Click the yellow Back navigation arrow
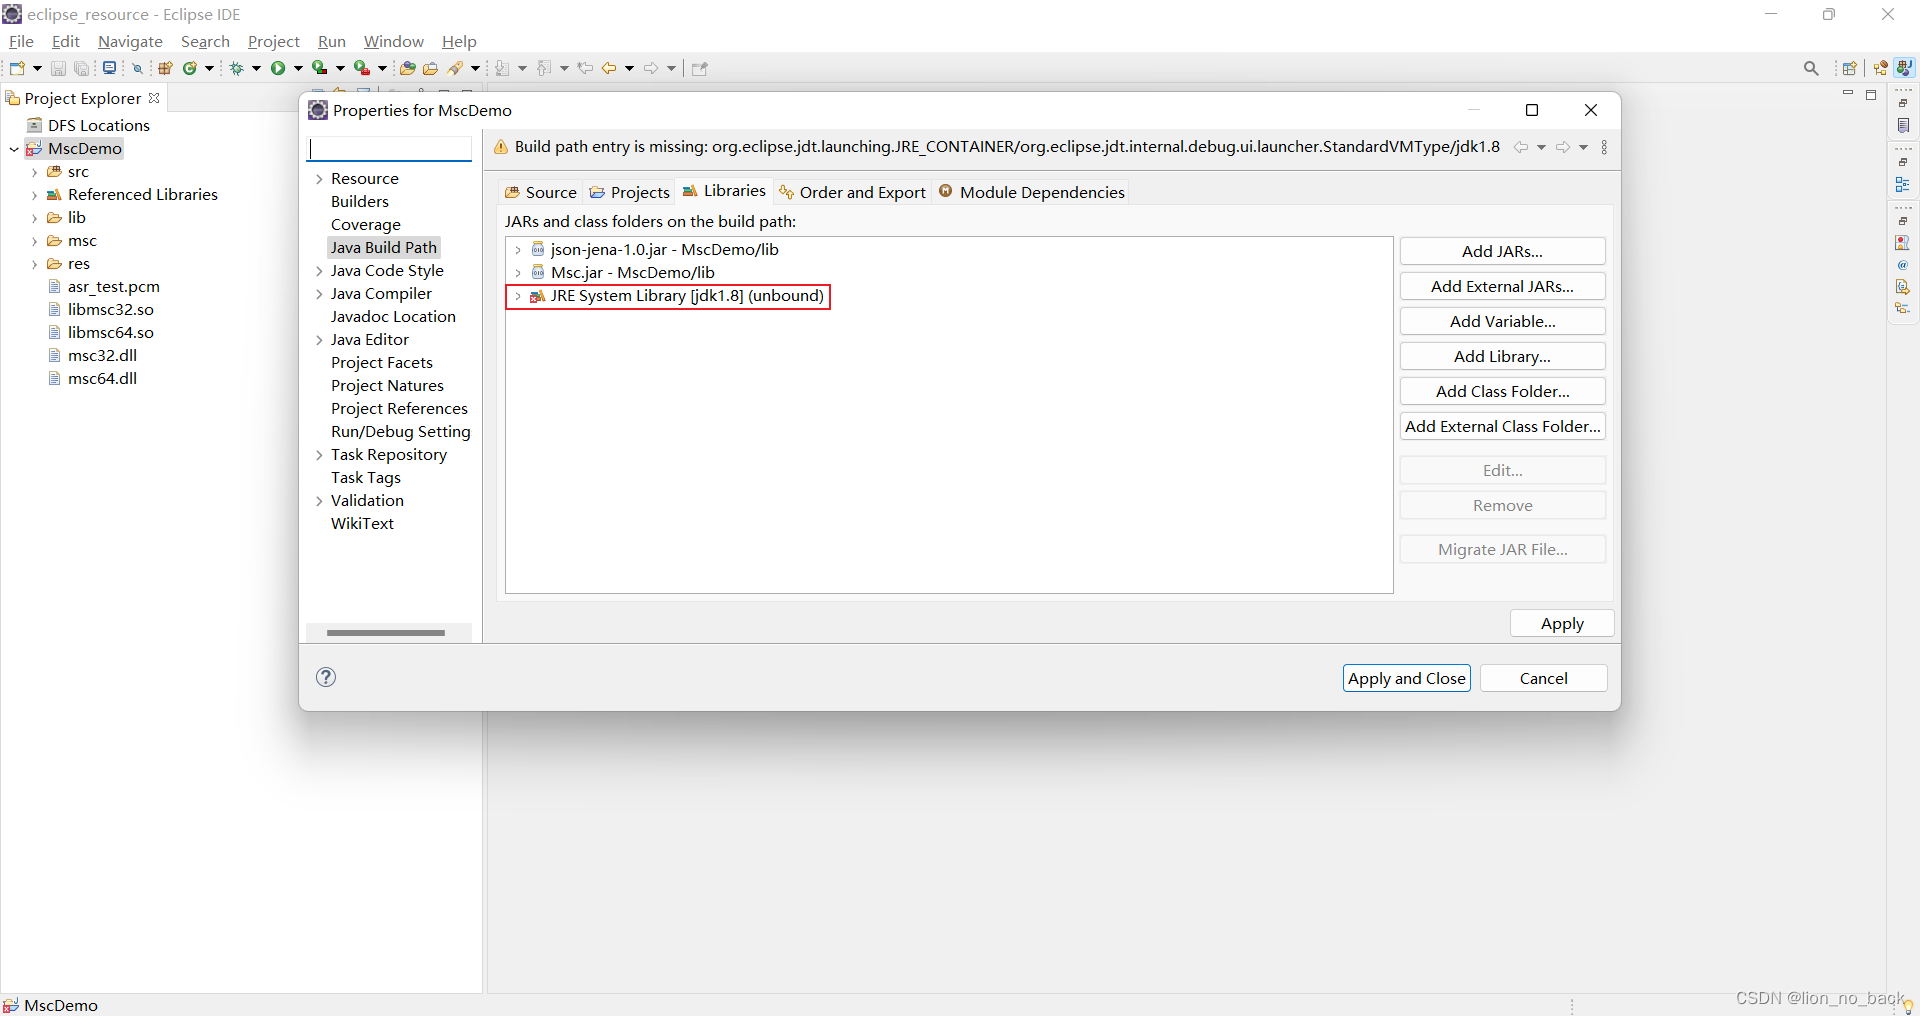 pos(609,68)
